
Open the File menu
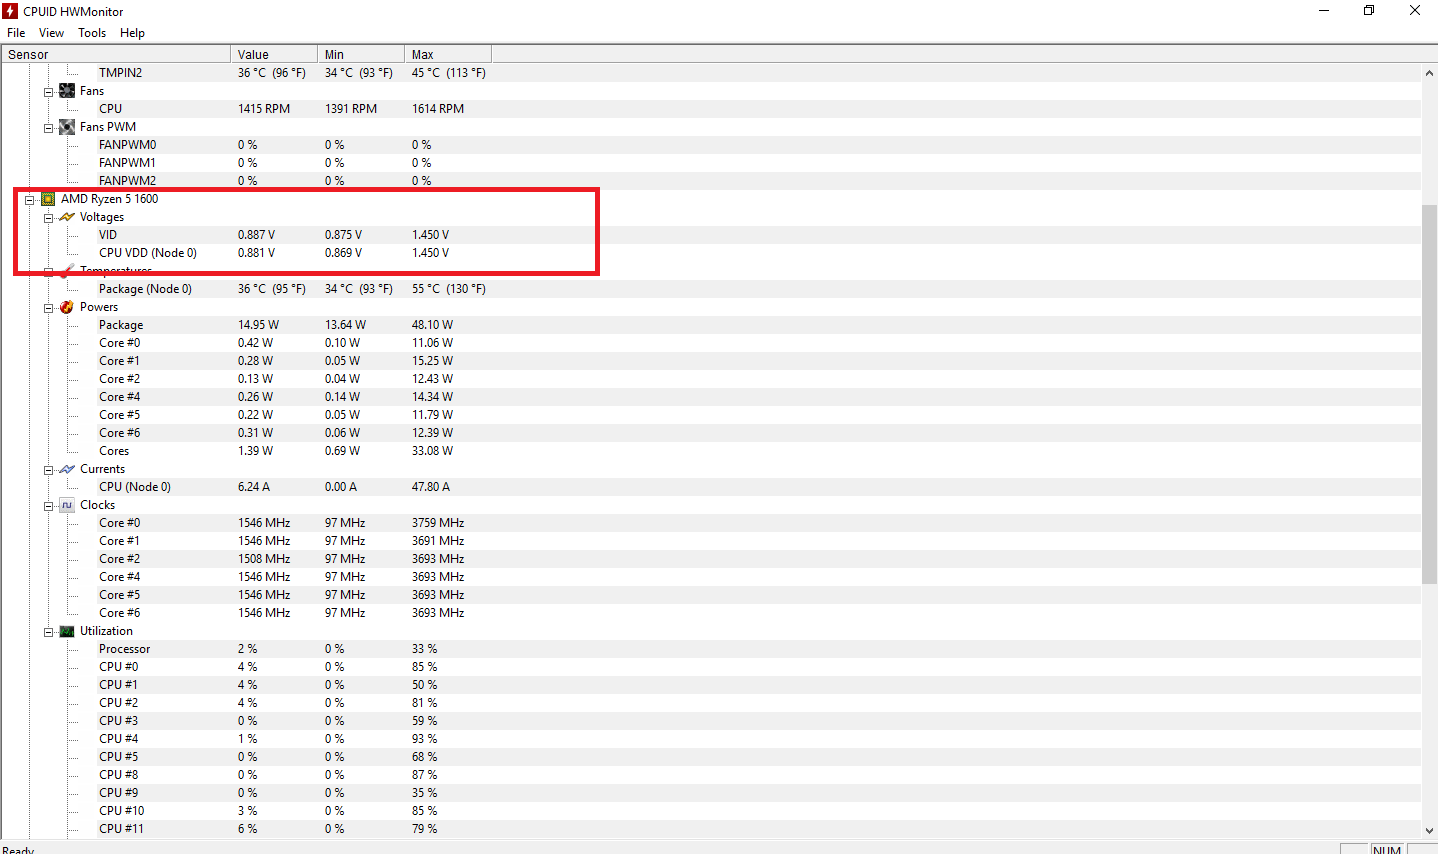(x=16, y=33)
